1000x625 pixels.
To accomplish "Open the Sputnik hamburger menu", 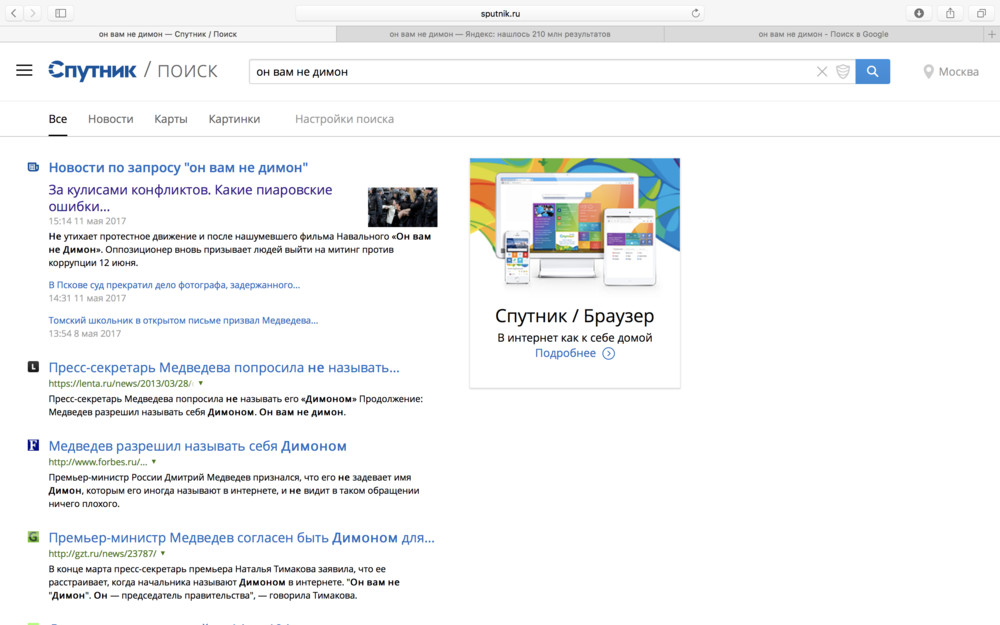I will tap(24, 71).
